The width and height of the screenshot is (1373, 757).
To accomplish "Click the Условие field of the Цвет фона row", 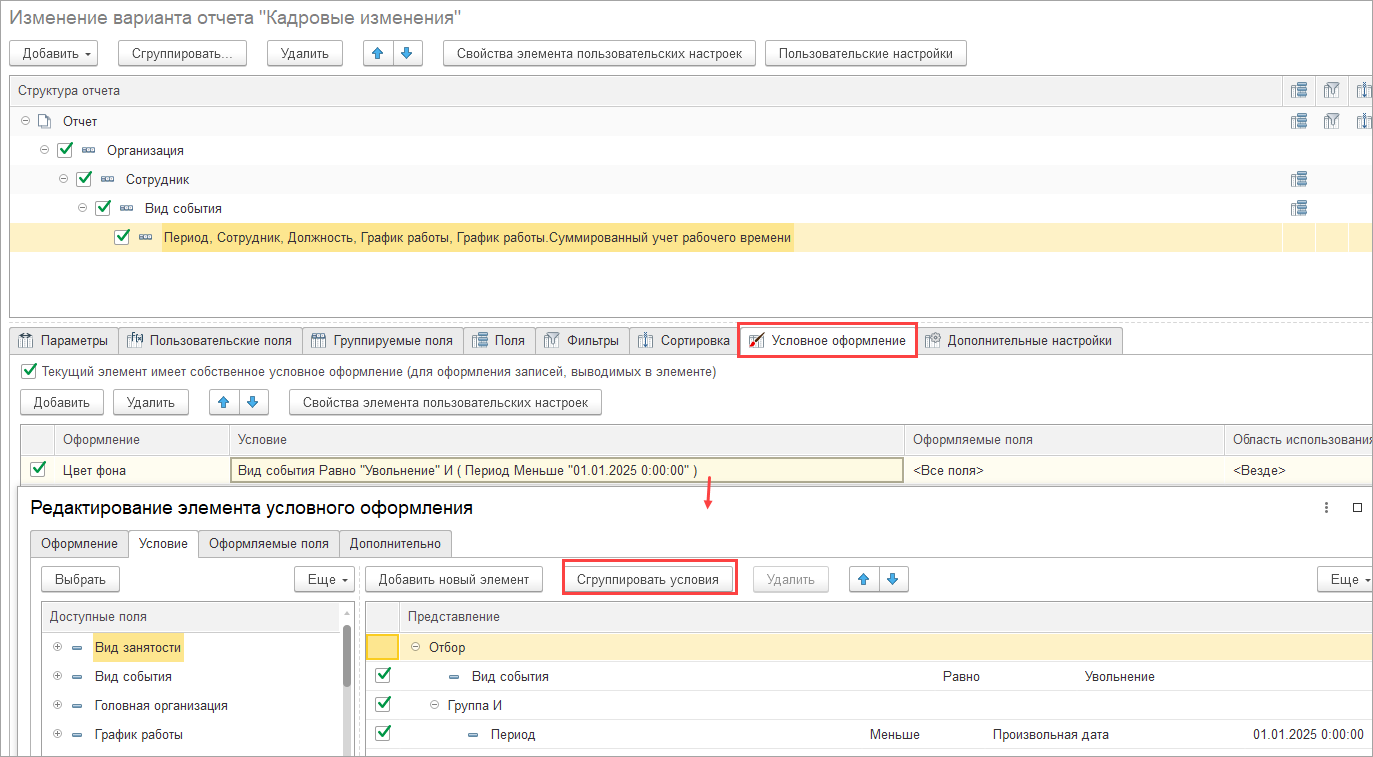I will tap(565, 470).
